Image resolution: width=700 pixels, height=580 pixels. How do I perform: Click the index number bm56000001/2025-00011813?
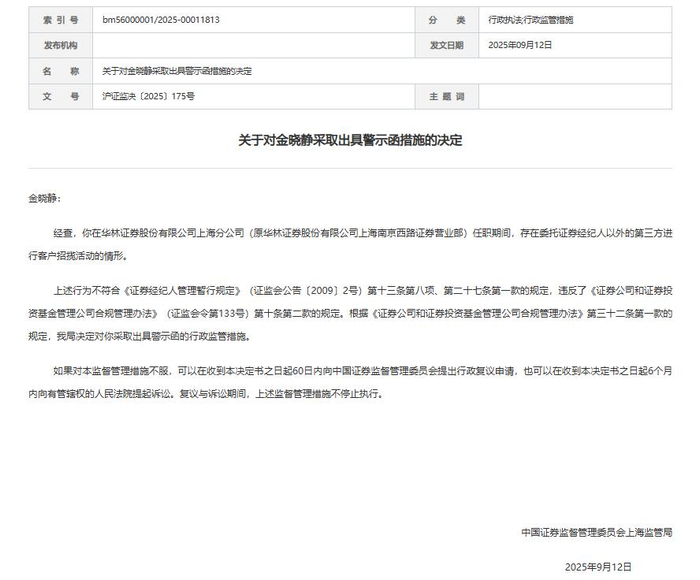tap(161, 20)
